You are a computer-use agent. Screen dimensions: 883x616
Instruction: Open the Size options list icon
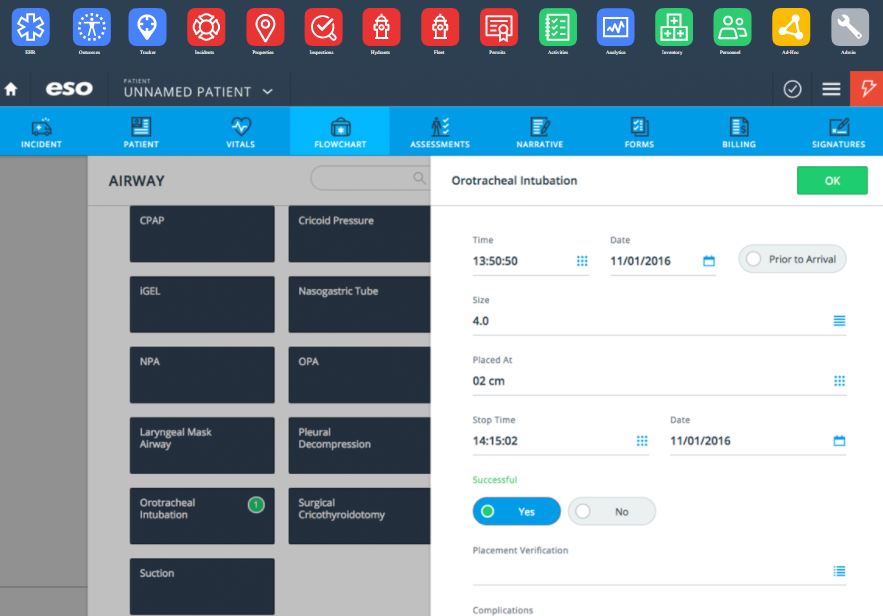coord(839,320)
